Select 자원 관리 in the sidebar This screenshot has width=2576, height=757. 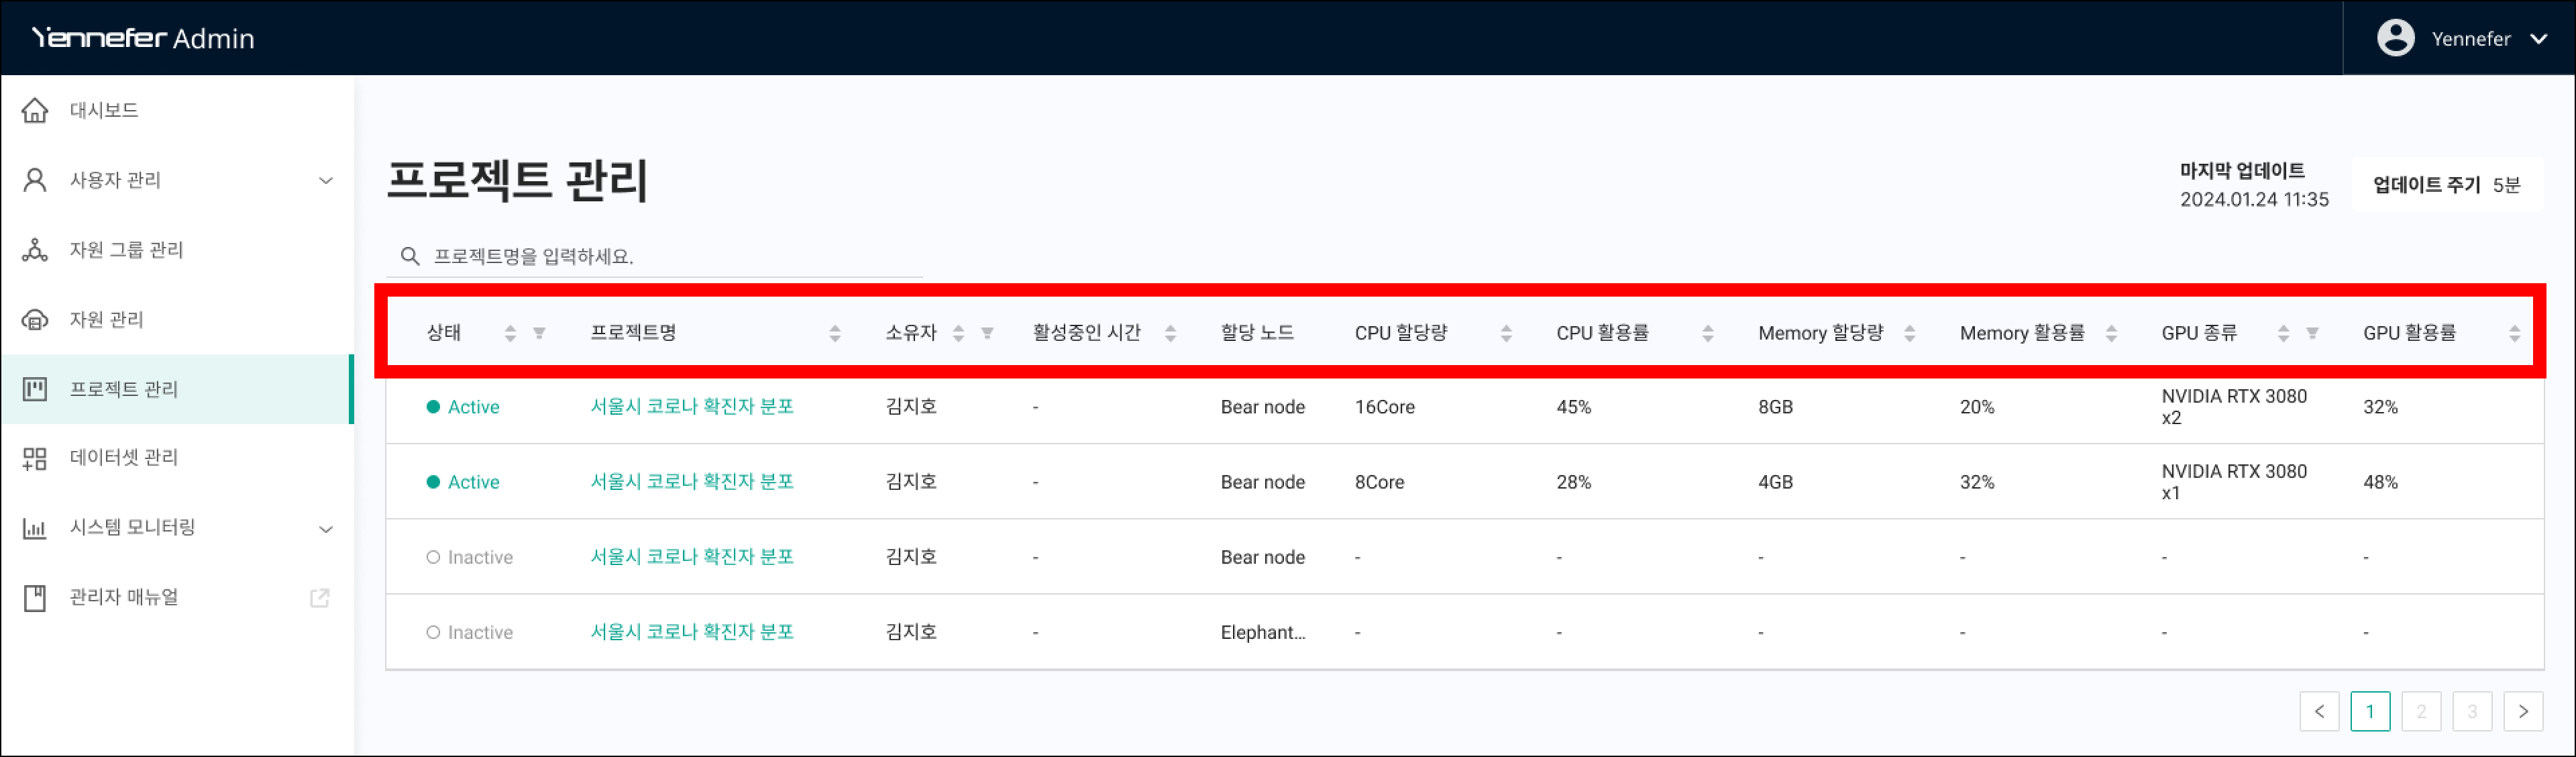click(106, 320)
